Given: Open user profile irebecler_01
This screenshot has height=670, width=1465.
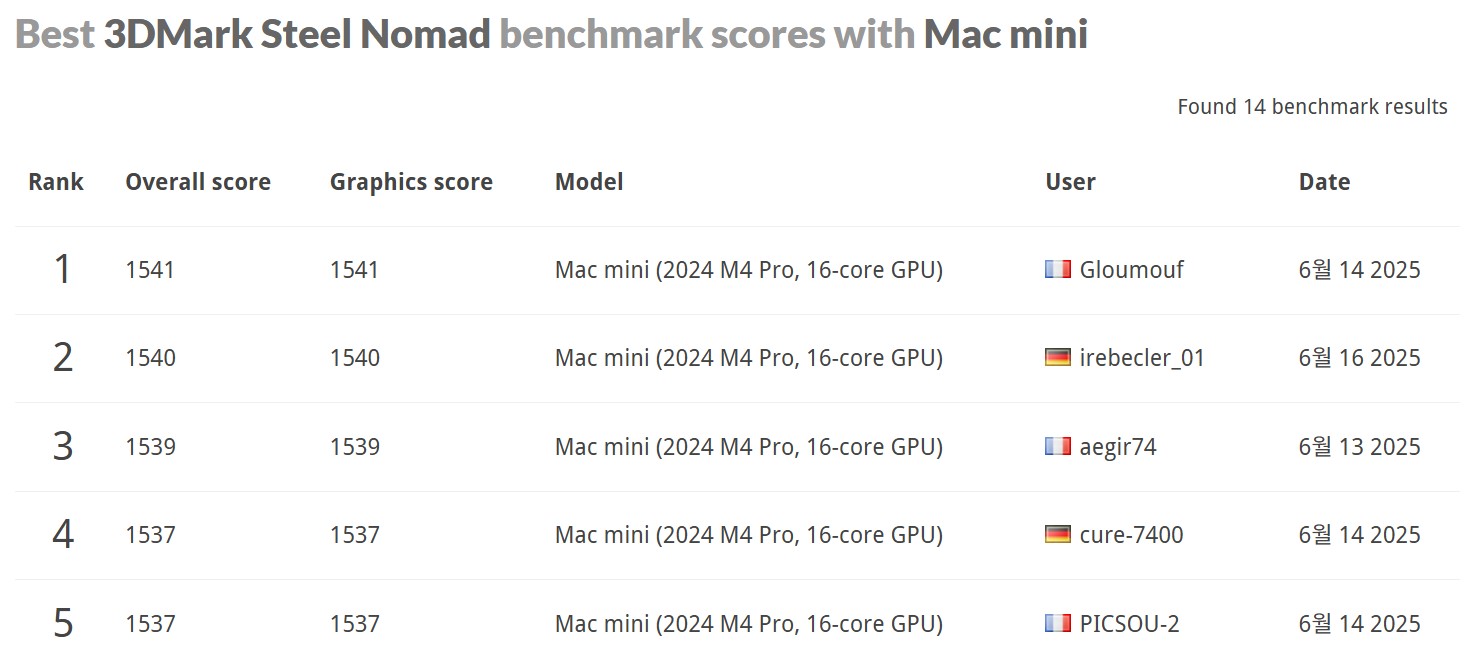Looking at the screenshot, I should click(x=1142, y=358).
